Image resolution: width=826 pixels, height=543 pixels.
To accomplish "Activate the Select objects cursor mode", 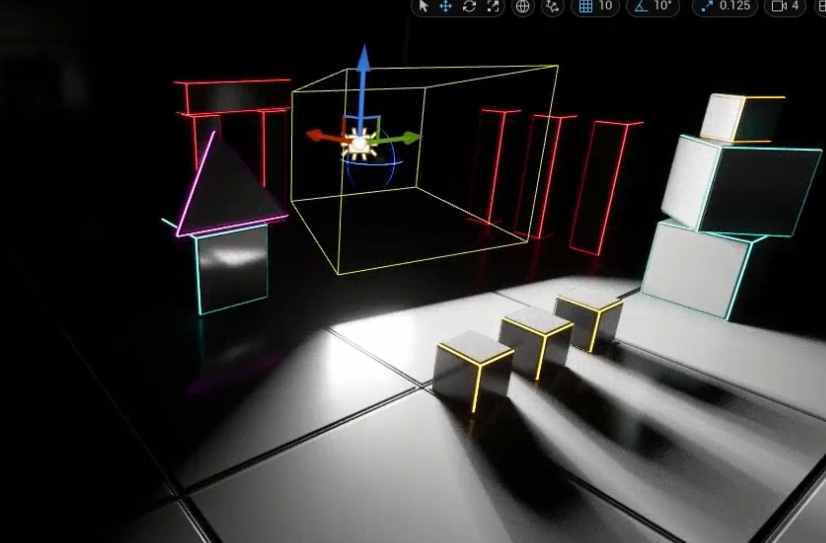I will [x=423, y=6].
